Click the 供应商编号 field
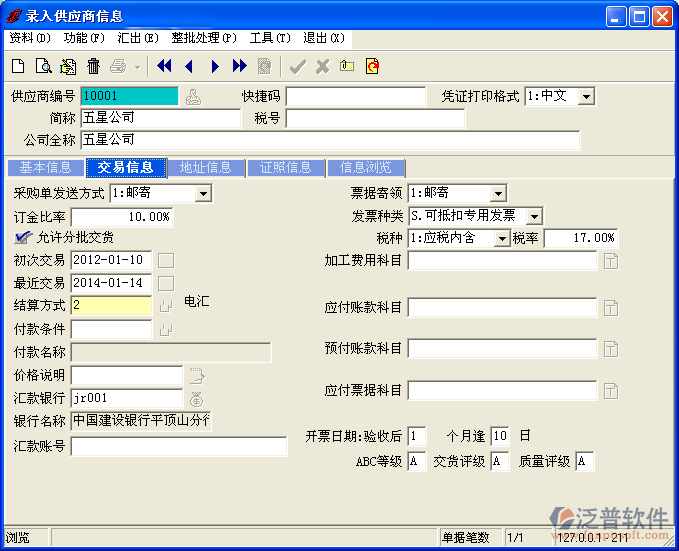 [x=129, y=96]
